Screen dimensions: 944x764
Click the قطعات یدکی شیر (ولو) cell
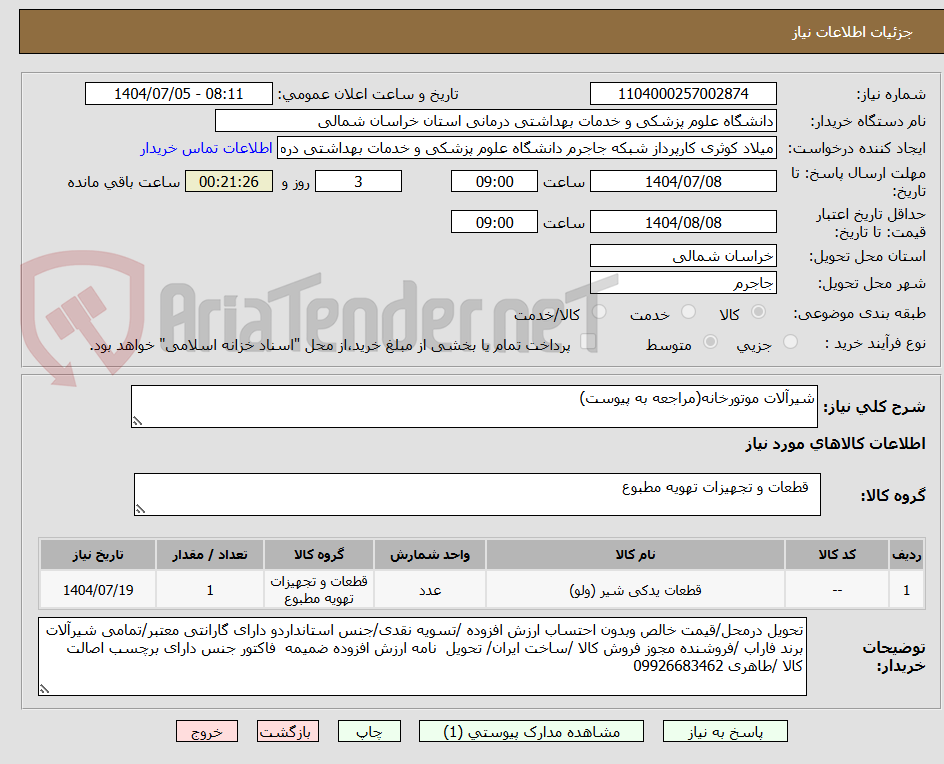point(635,590)
